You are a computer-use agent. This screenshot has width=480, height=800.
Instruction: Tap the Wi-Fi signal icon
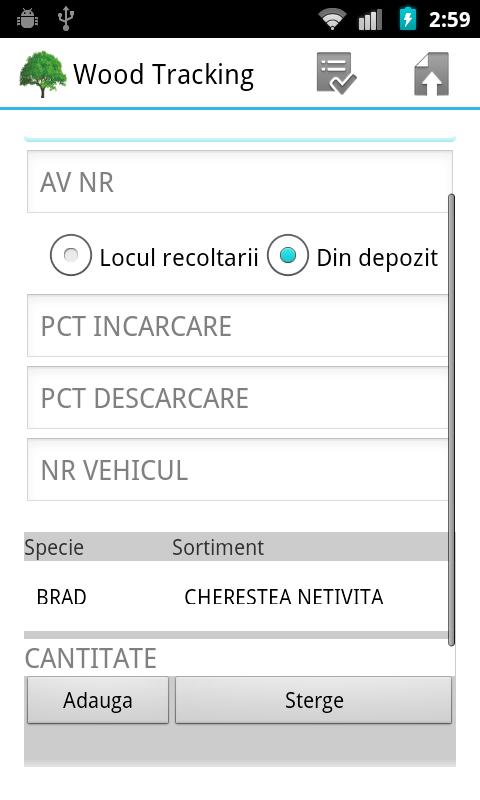332,19
